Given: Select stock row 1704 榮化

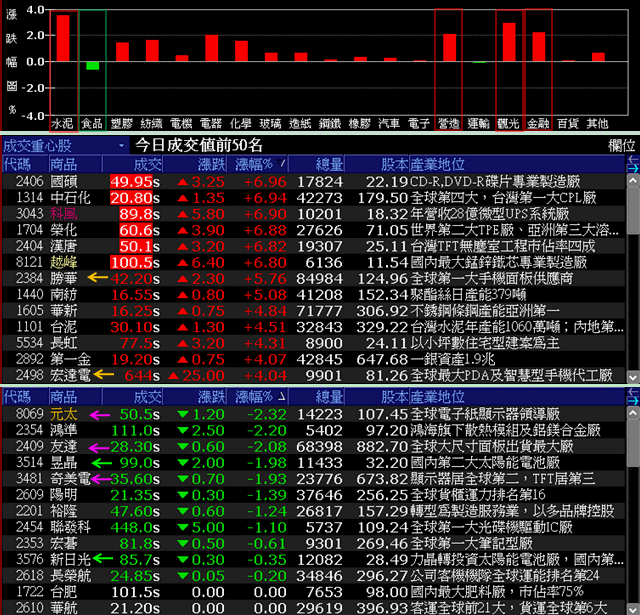Looking at the screenshot, I should pyautogui.click(x=313, y=230).
